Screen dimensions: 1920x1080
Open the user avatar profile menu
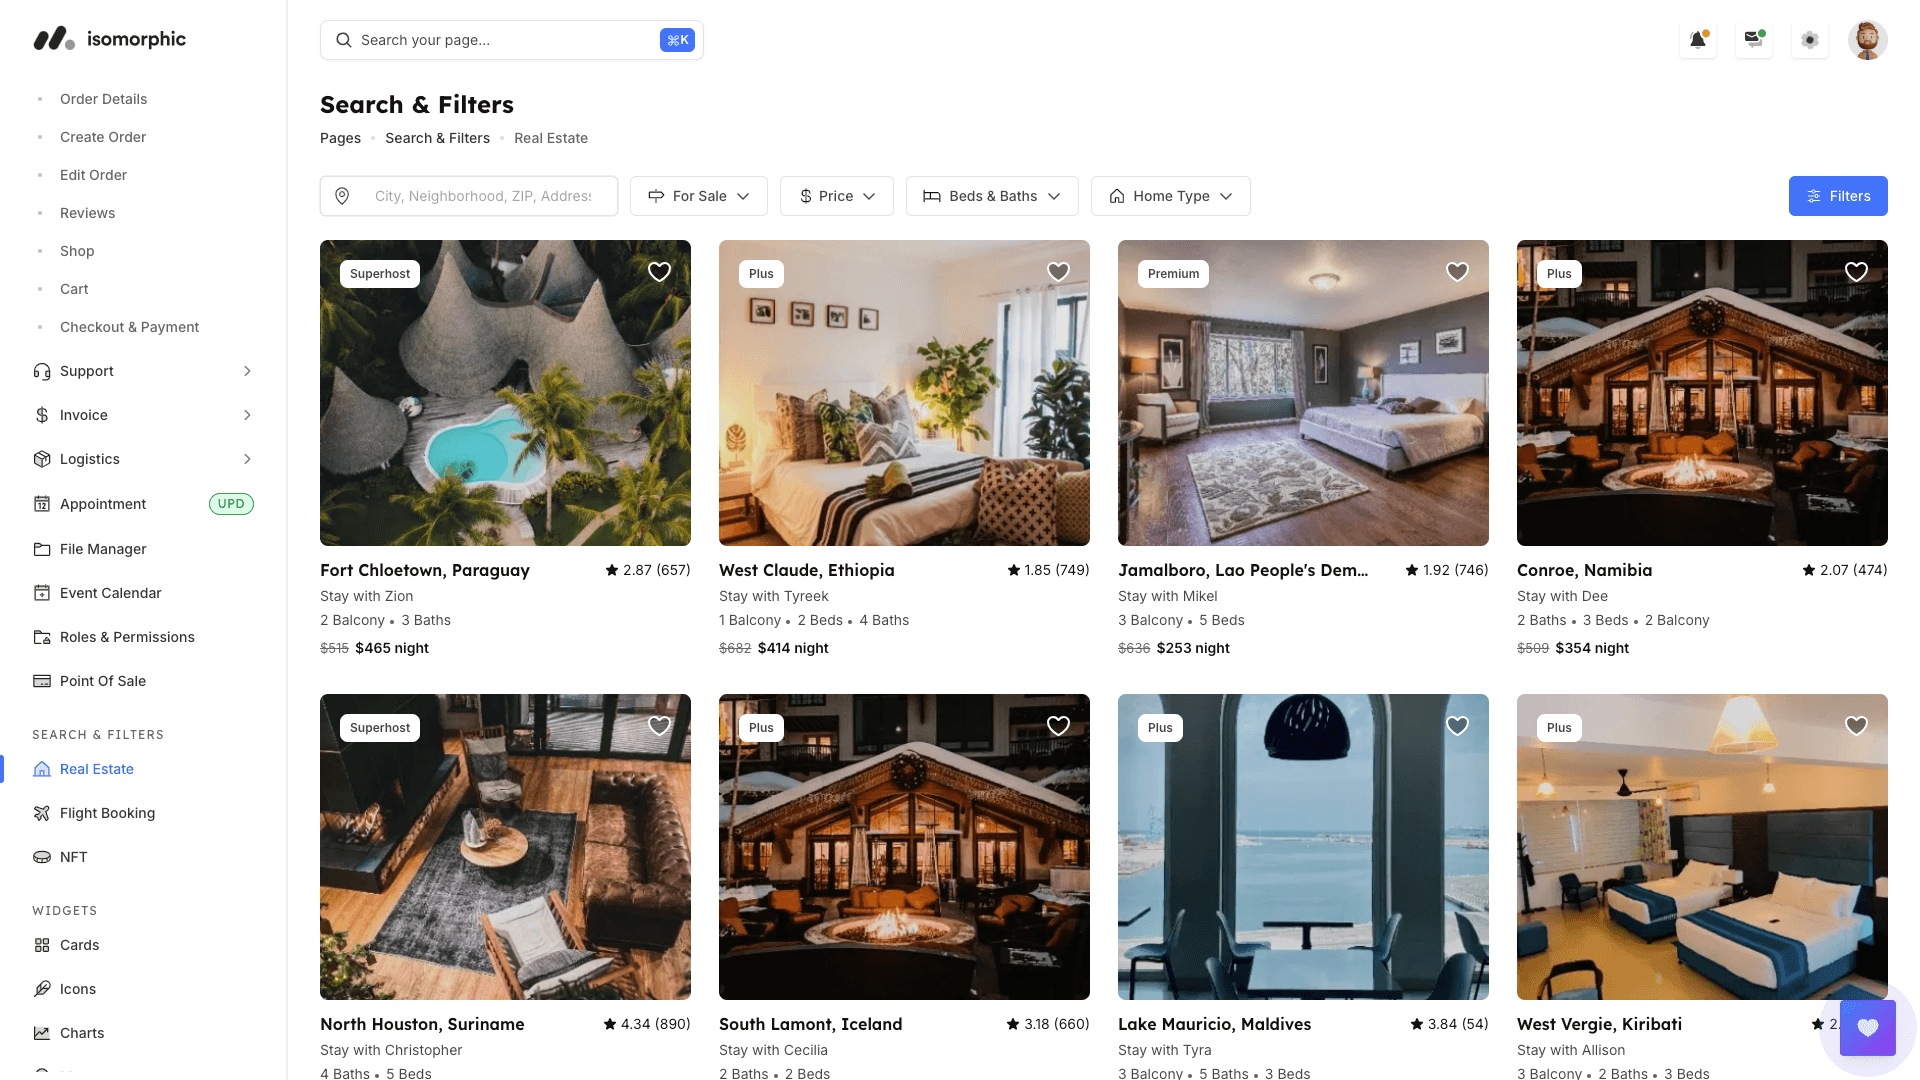coord(1867,40)
